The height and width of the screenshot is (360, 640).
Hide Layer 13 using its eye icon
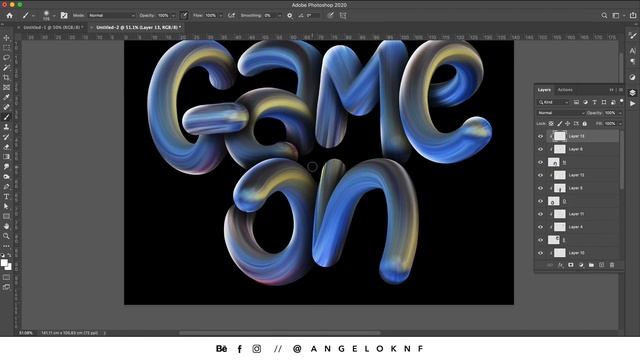[540, 136]
